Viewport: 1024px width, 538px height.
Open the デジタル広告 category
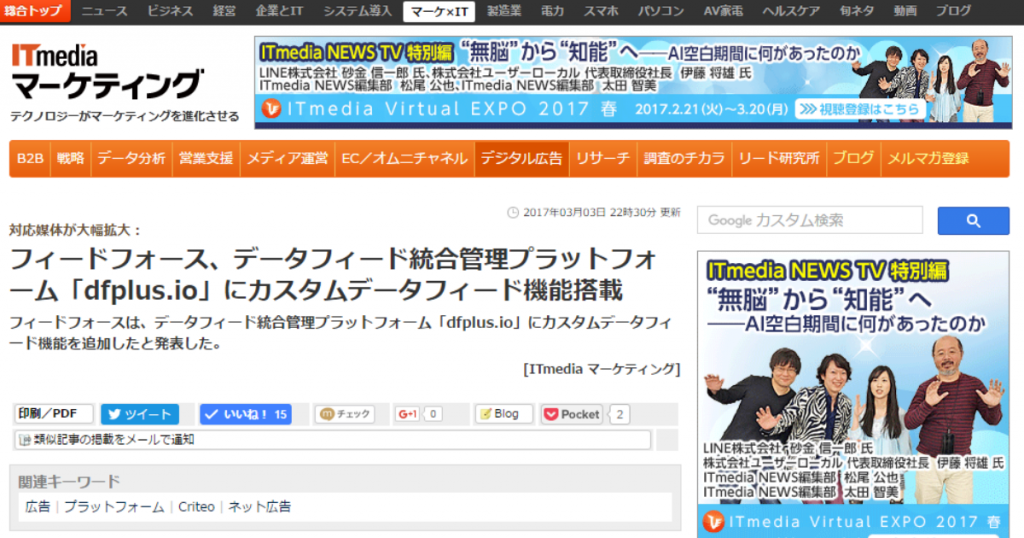(521, 159)
